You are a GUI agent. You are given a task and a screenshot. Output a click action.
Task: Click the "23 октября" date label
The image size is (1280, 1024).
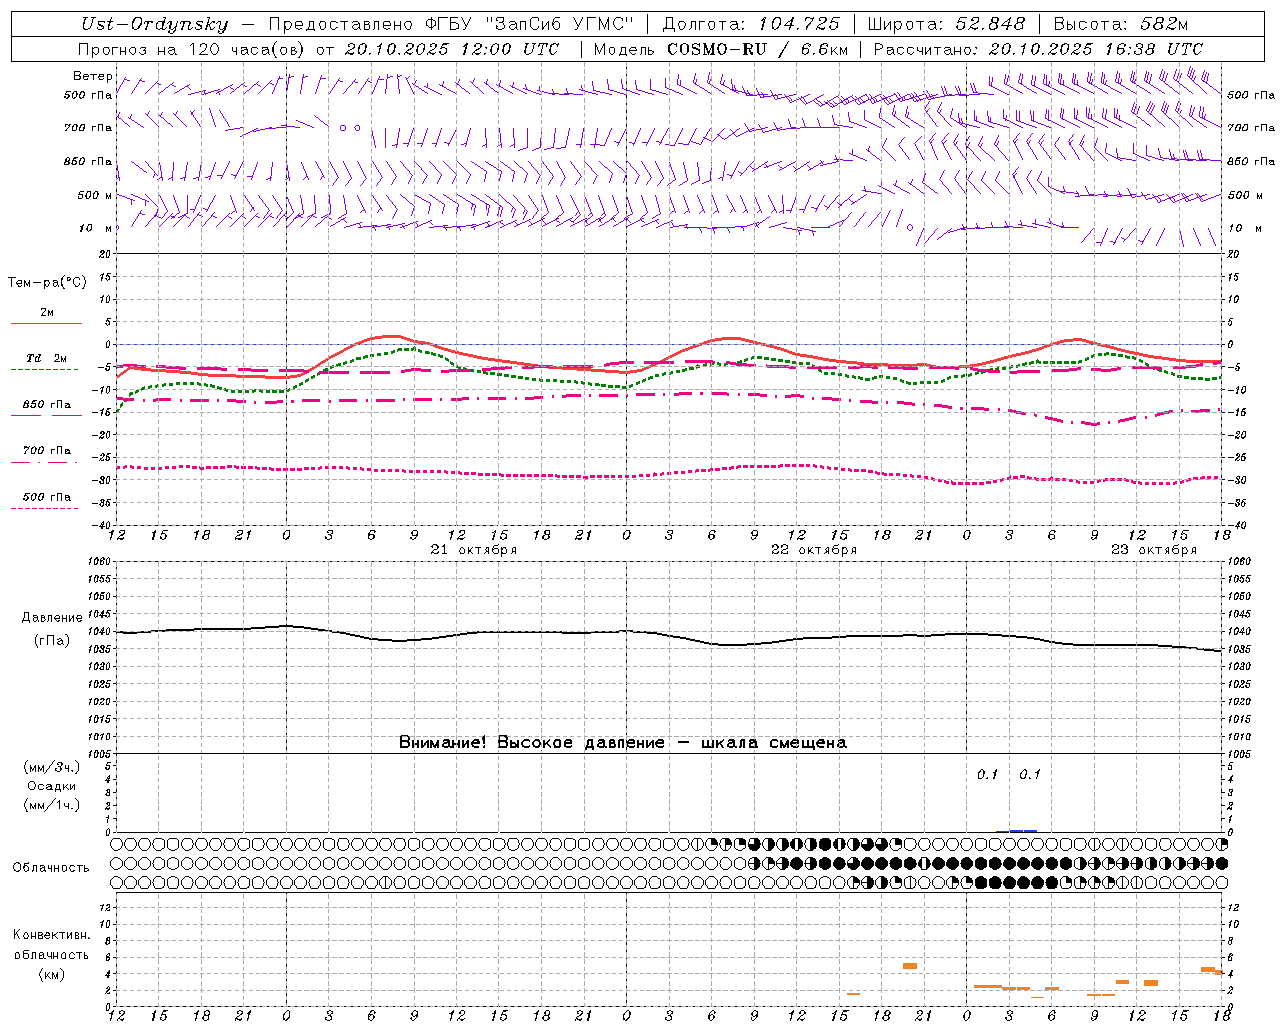[x=1154, y=550]
